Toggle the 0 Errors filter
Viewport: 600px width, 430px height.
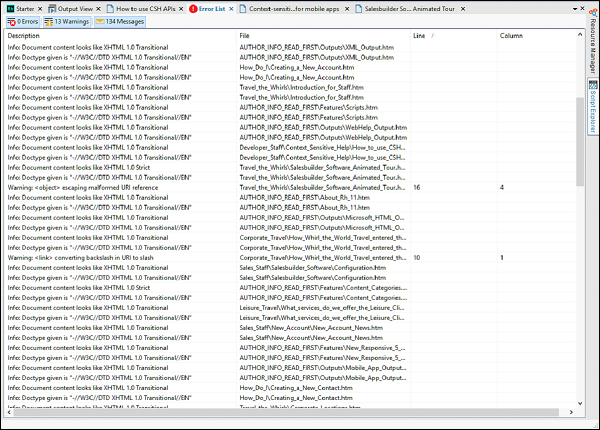pyautogui.click(x=22, y=20)
